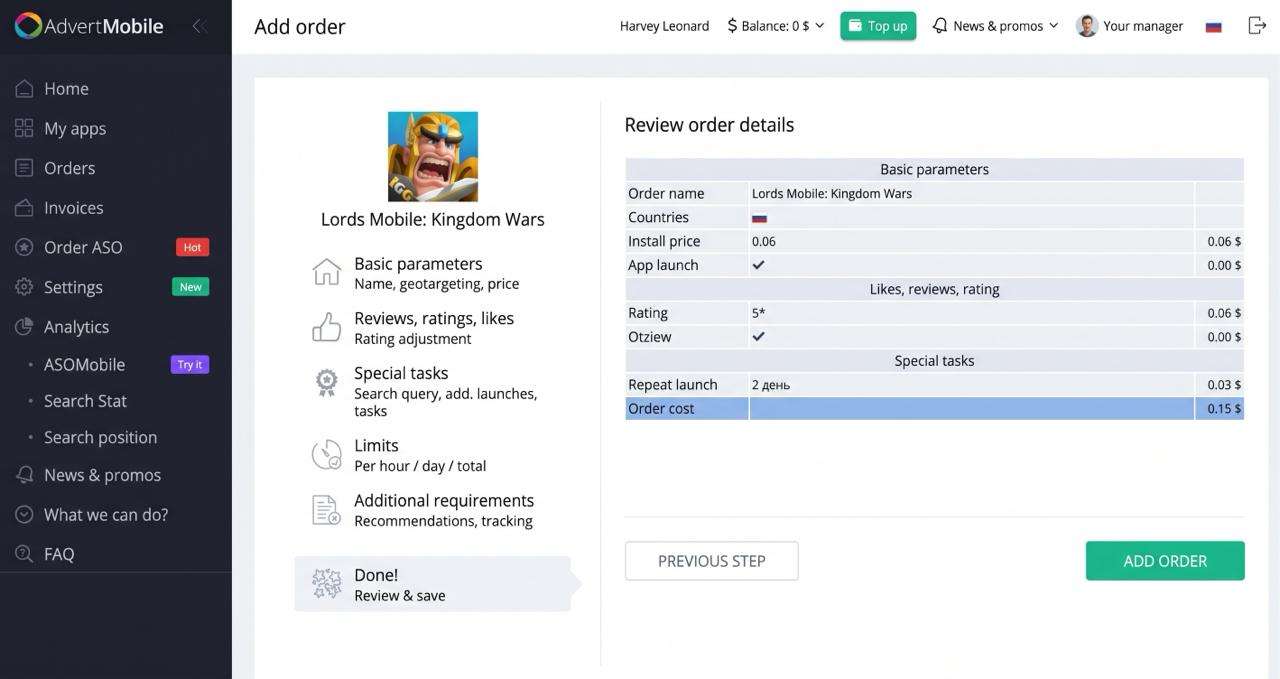Screen dimensions: 1280x679
Task: Open My apps menu item
Action: tap(75, 128)
